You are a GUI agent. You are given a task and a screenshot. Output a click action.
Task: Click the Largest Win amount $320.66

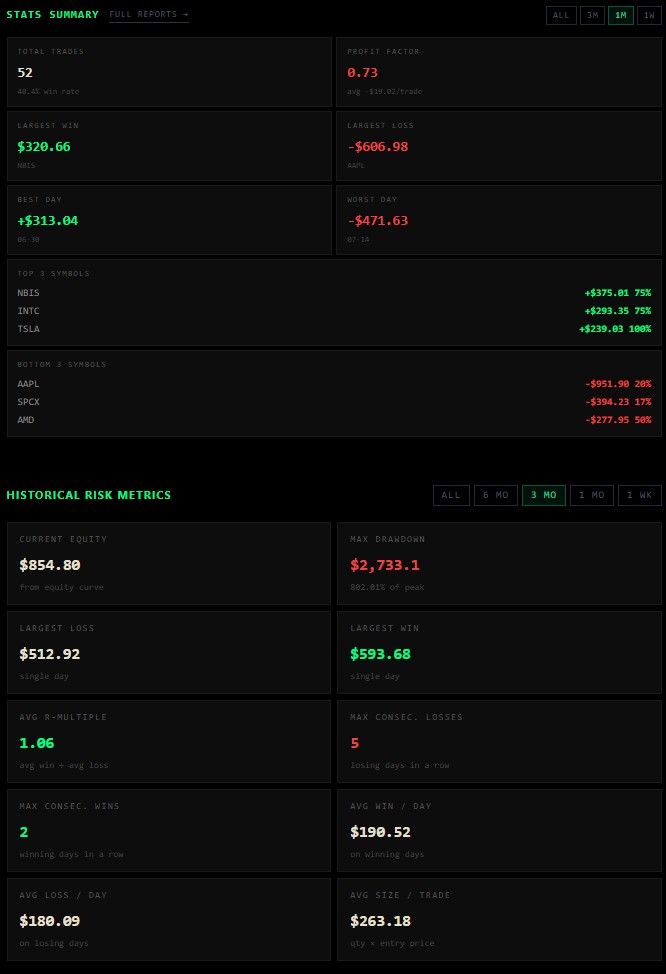[x=43, y=147]
